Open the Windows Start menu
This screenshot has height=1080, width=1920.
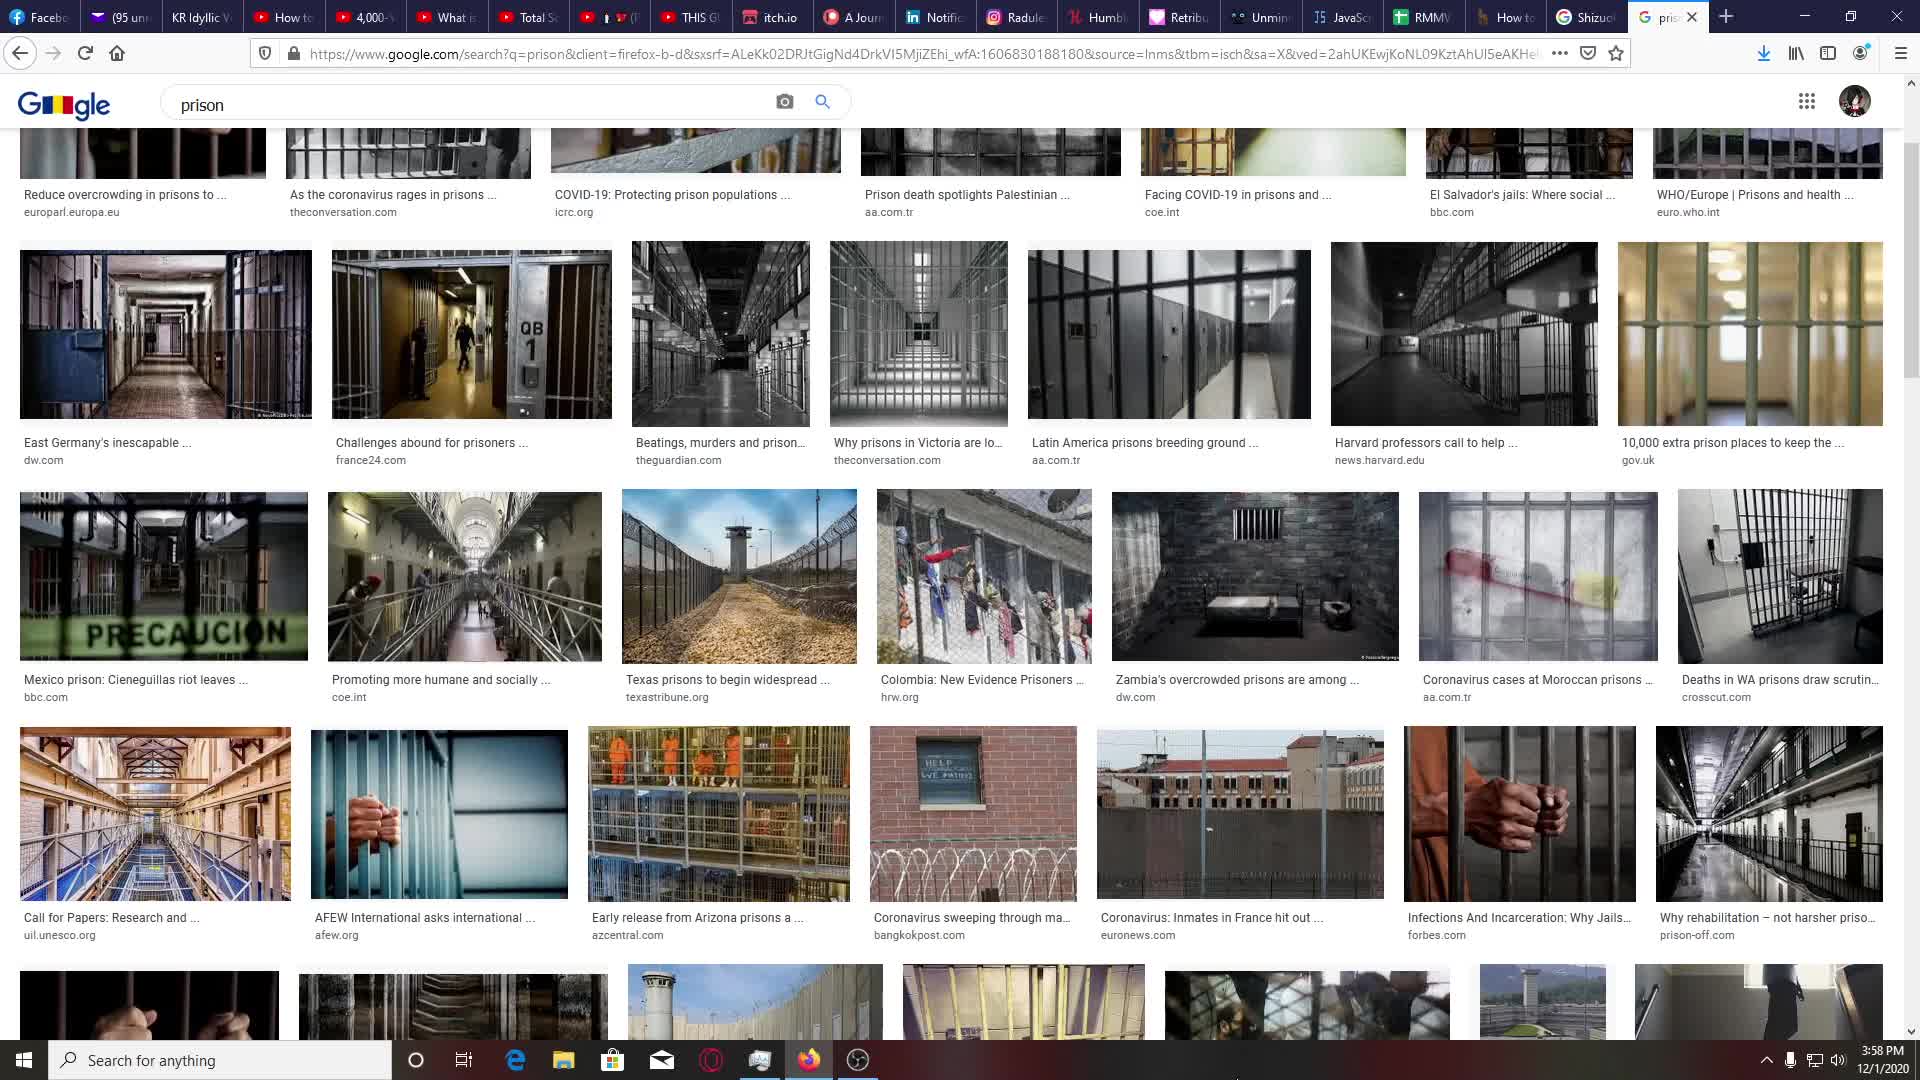click(24, 1060)
